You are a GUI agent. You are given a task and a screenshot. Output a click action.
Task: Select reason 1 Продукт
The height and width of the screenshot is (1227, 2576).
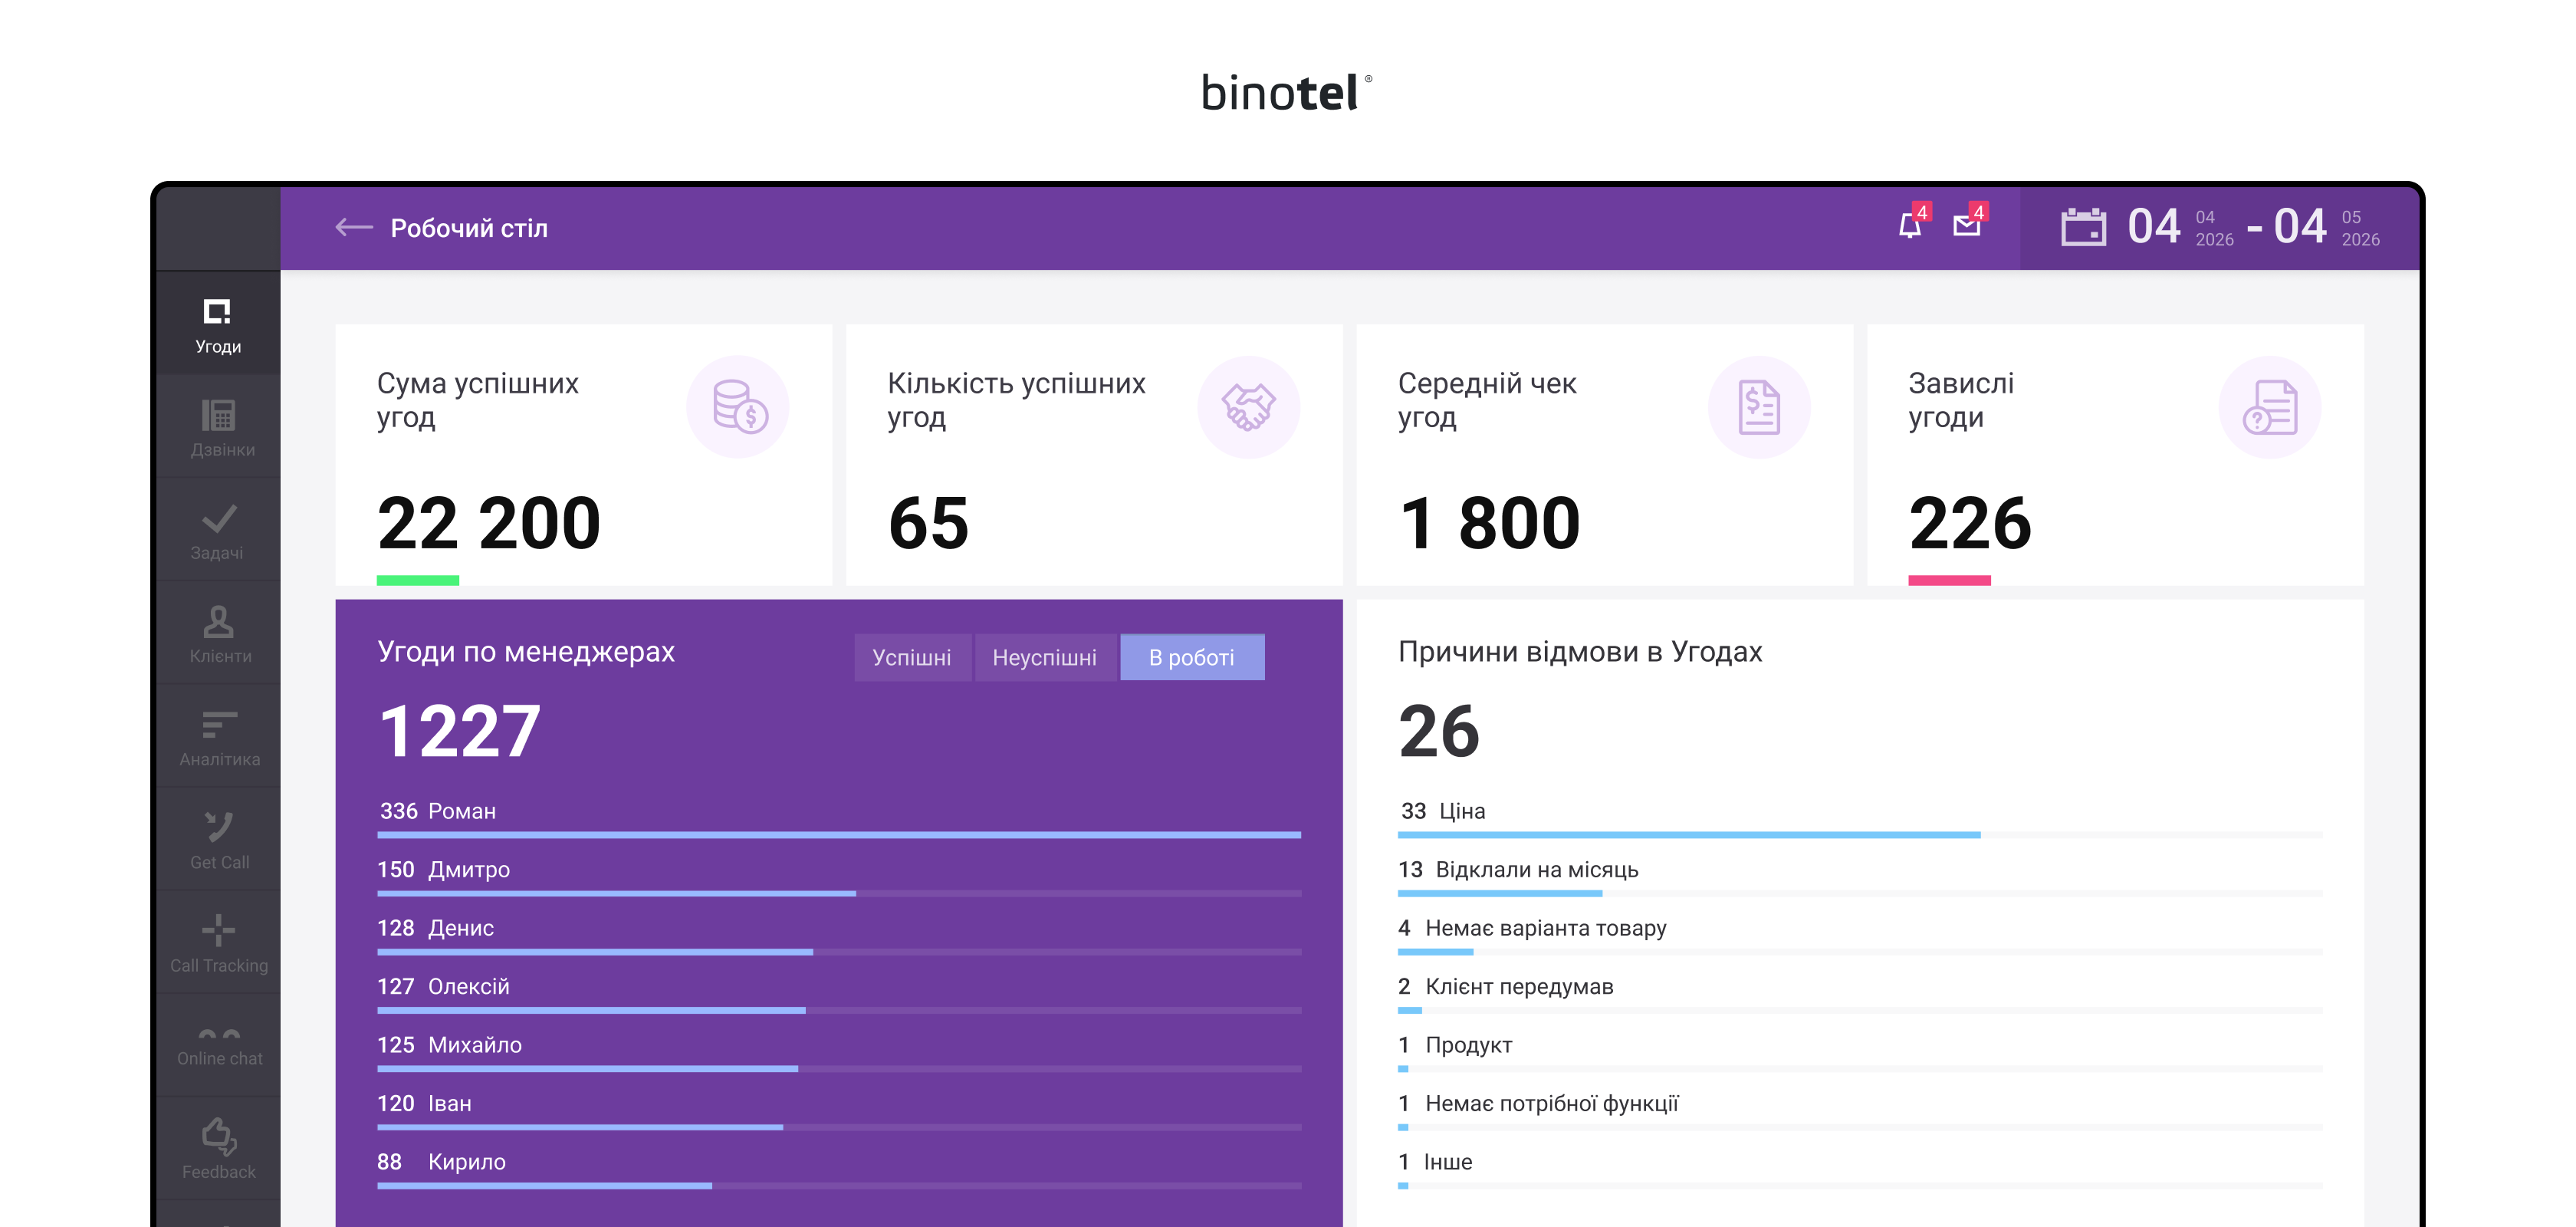point(1860,1052)
